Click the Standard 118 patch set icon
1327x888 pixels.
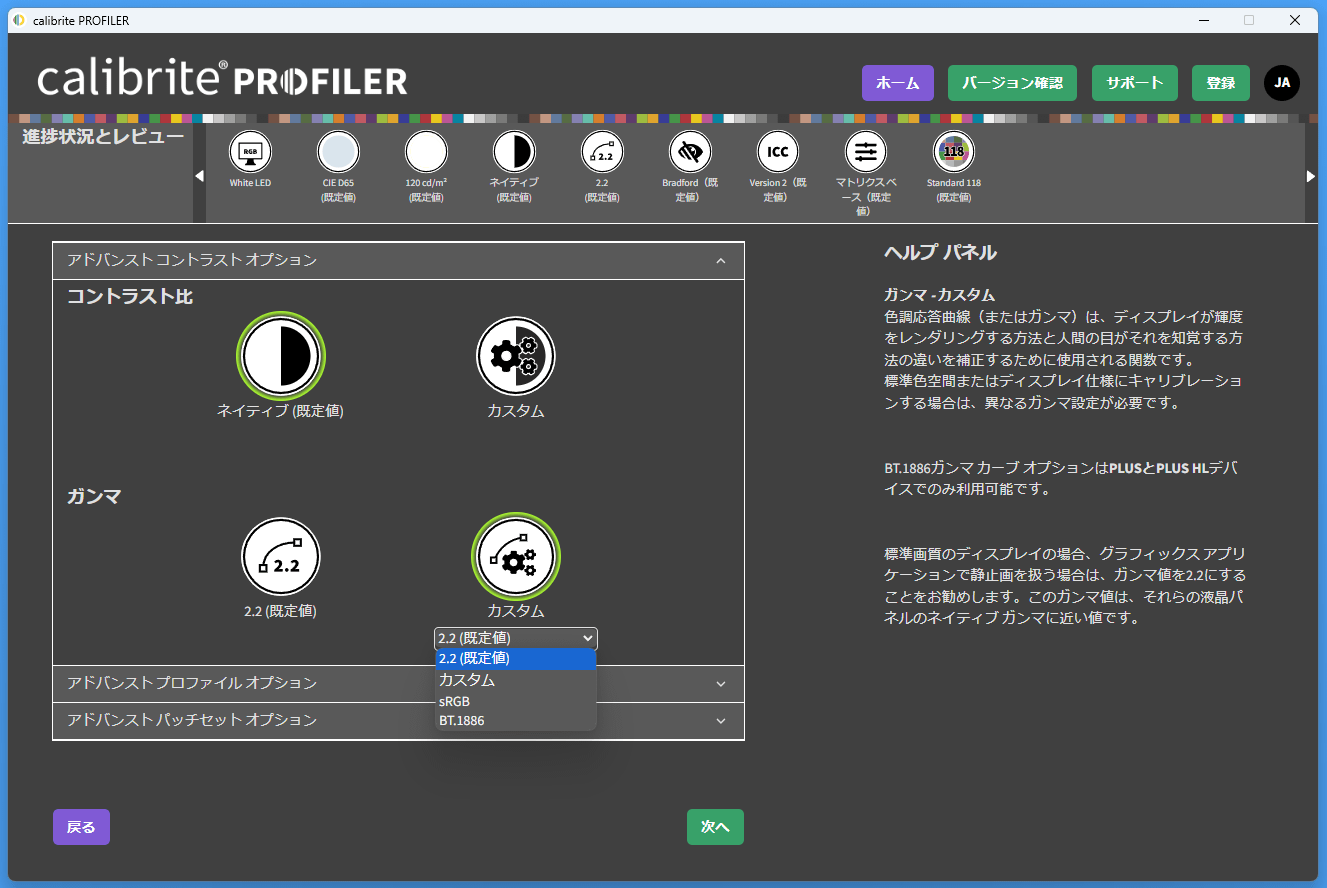954,152
